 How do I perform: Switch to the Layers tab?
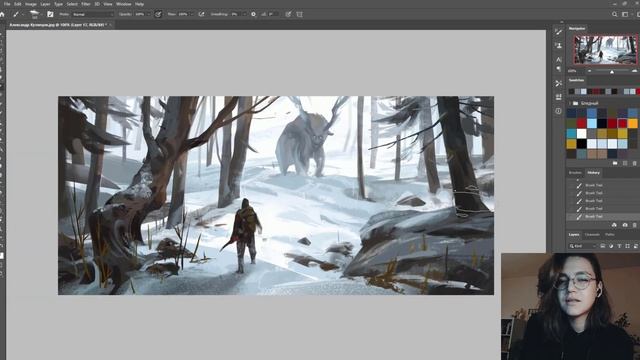[574, 235]
